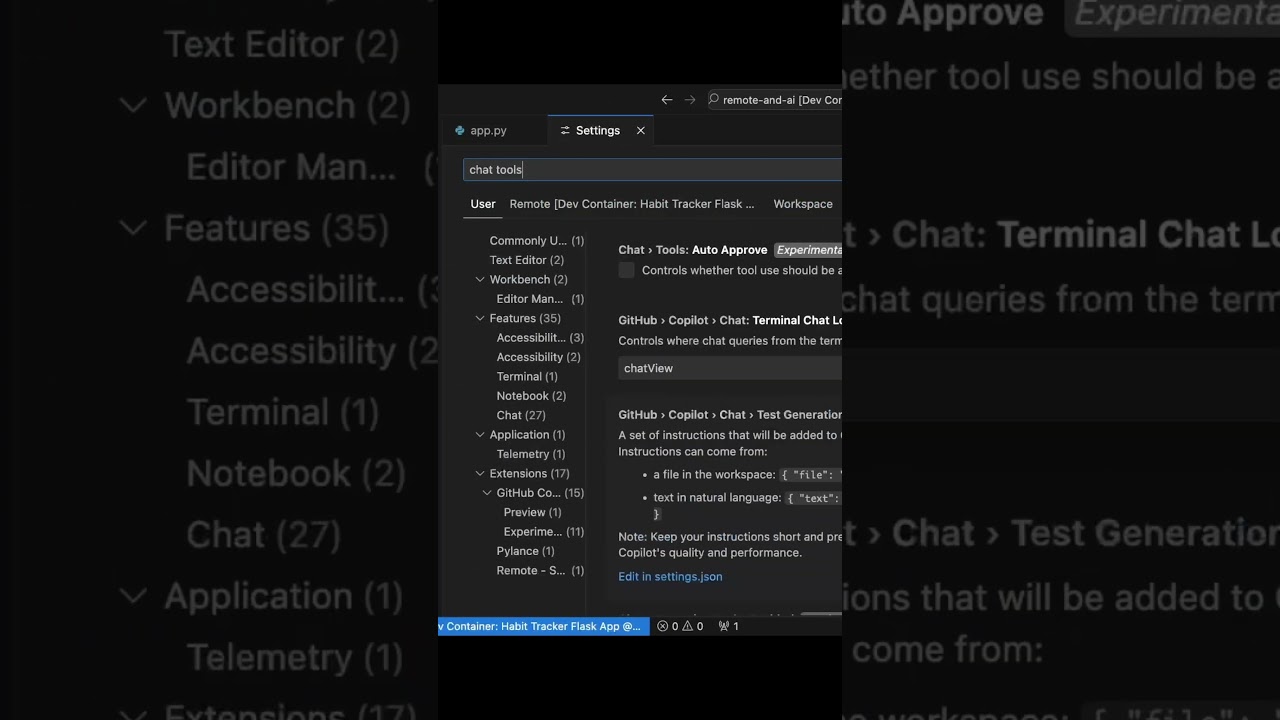Click Edit in settings.json link

(x=670, y=576)
